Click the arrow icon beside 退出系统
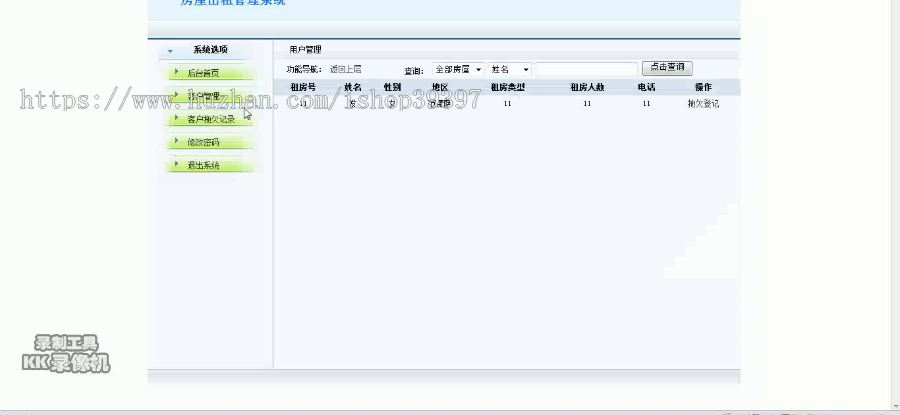The image size is (900, 415). tap(177, 164)
